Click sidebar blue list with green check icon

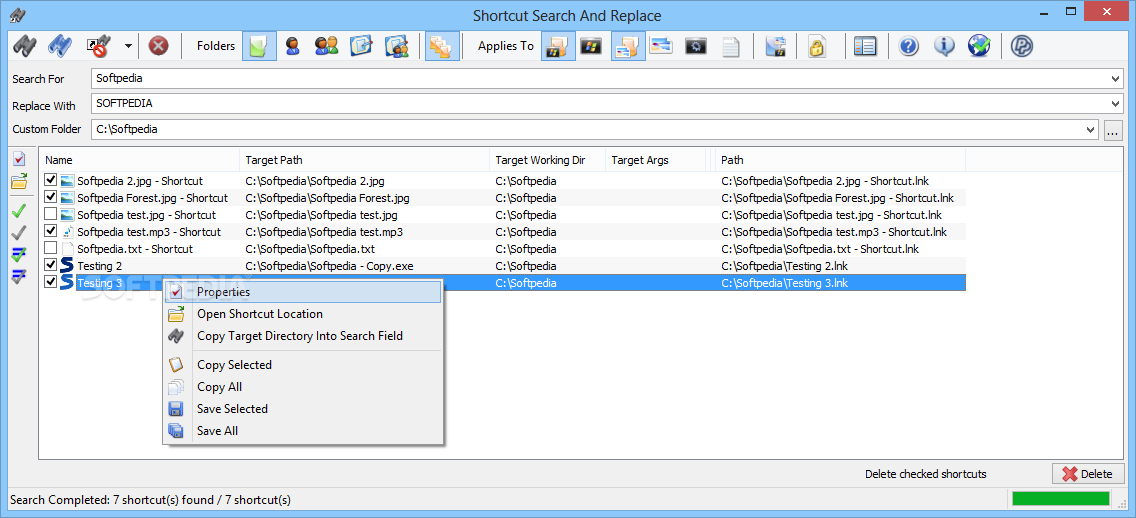click(x=20, y=254)
